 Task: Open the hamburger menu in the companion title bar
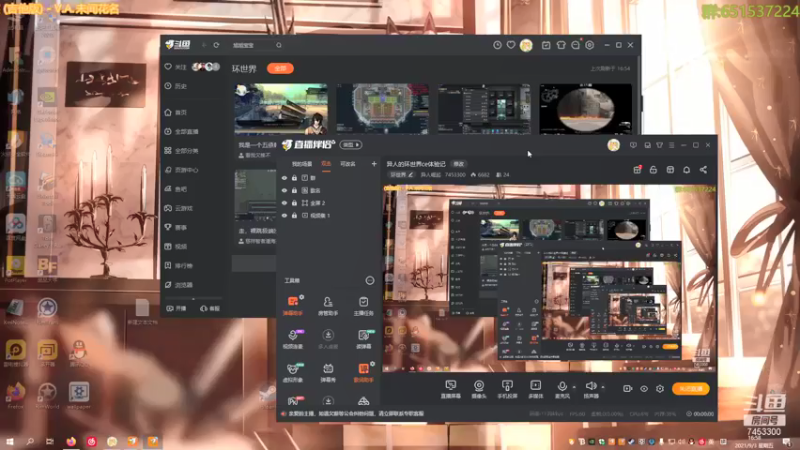[671, 145]
